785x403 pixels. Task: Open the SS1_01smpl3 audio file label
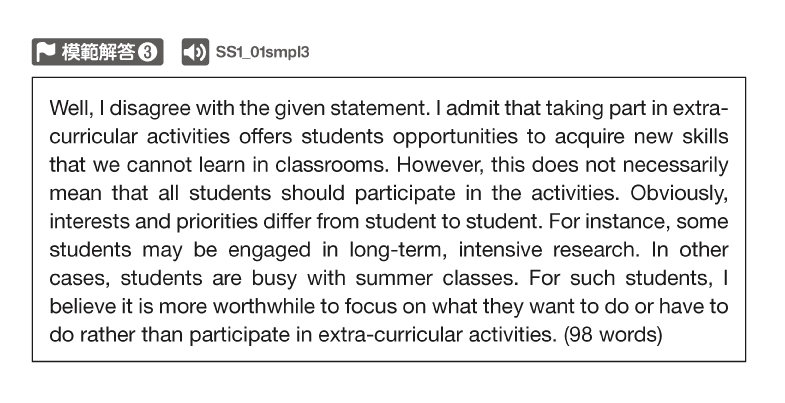point(262,52)
